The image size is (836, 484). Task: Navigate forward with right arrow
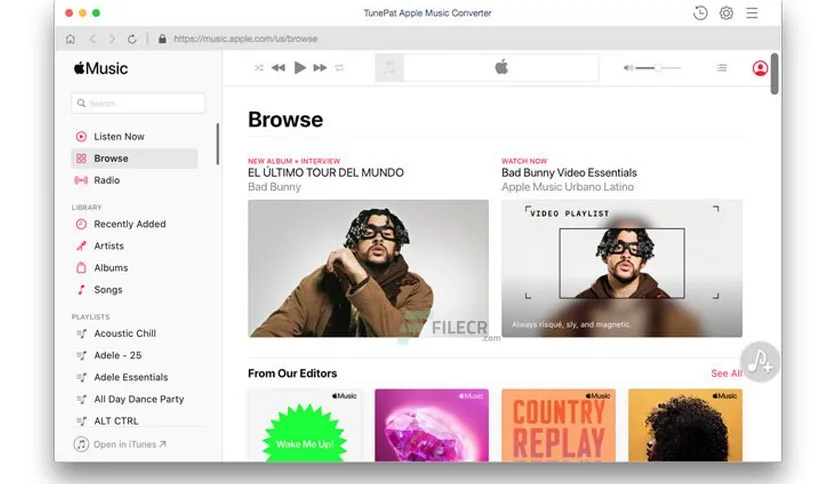[x=112, y=39]
